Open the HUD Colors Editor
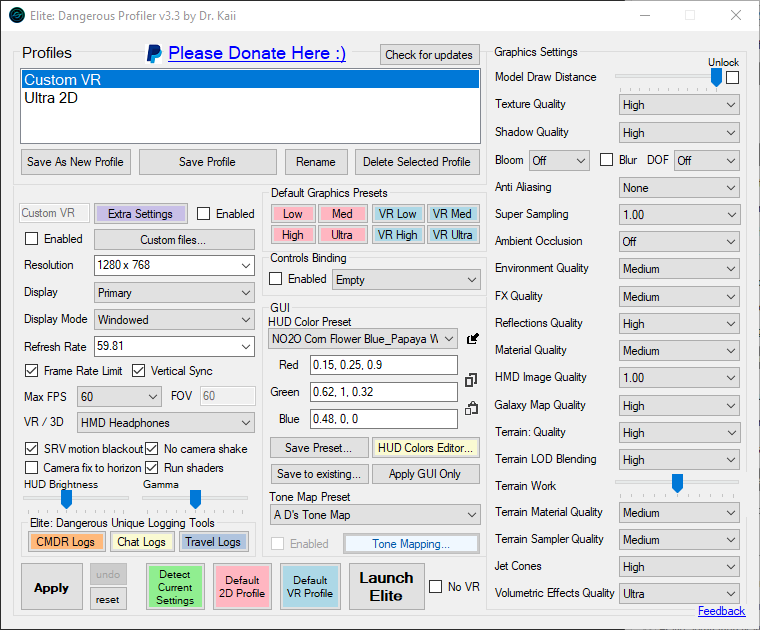The width and height of the screenshot is (760, 630). point(425,448)
